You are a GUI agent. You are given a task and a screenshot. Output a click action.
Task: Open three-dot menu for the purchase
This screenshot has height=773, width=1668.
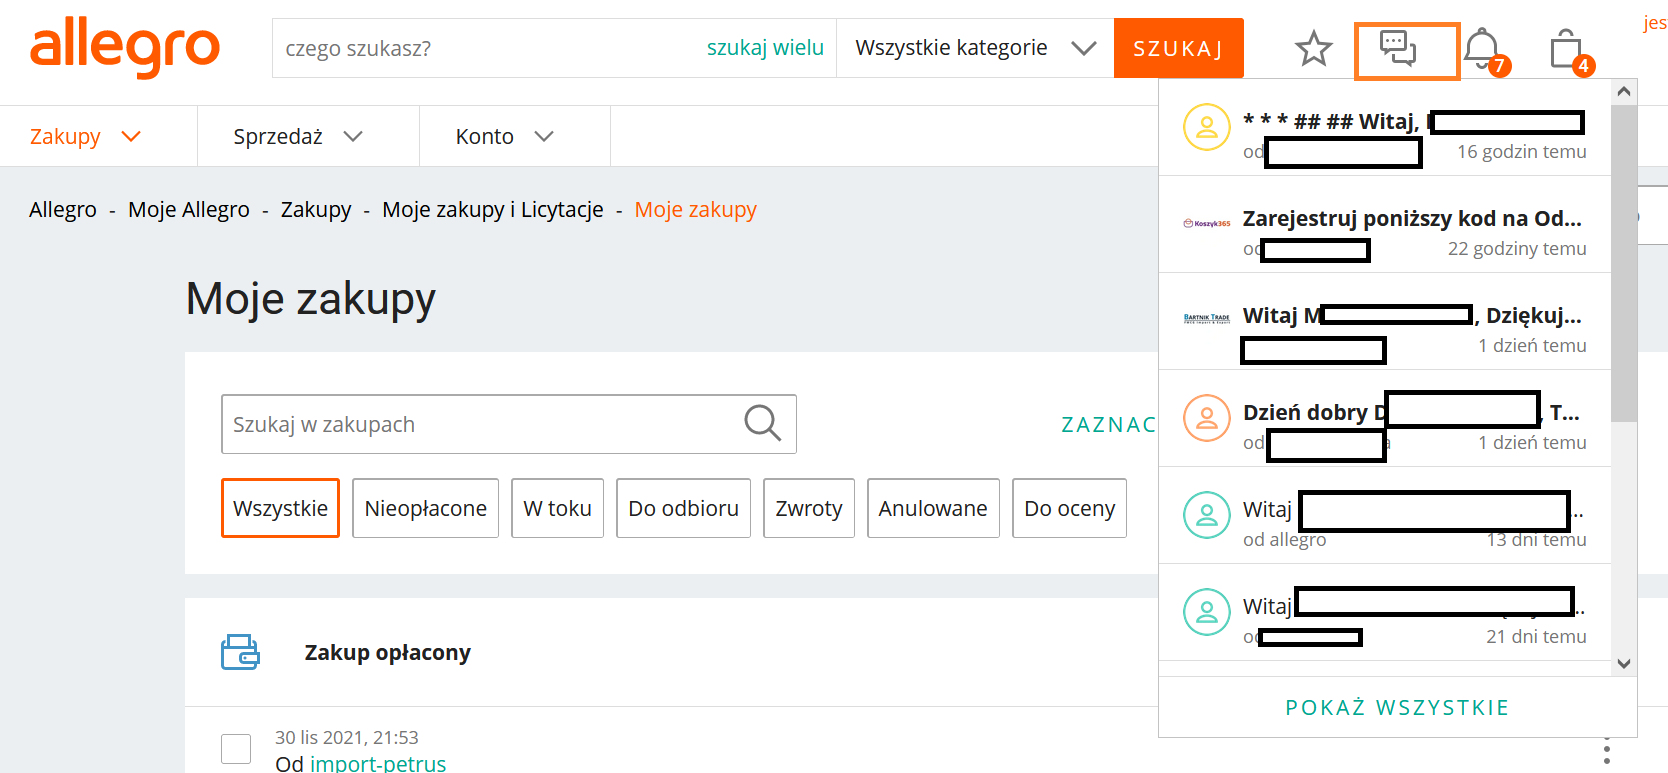1606,750
